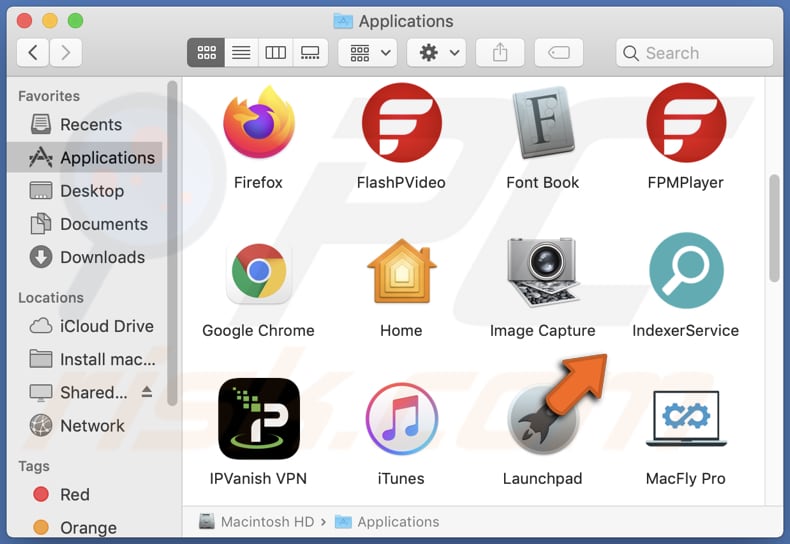Open Downloads in the sidebar
790x544 pixels.
point(85,257)
